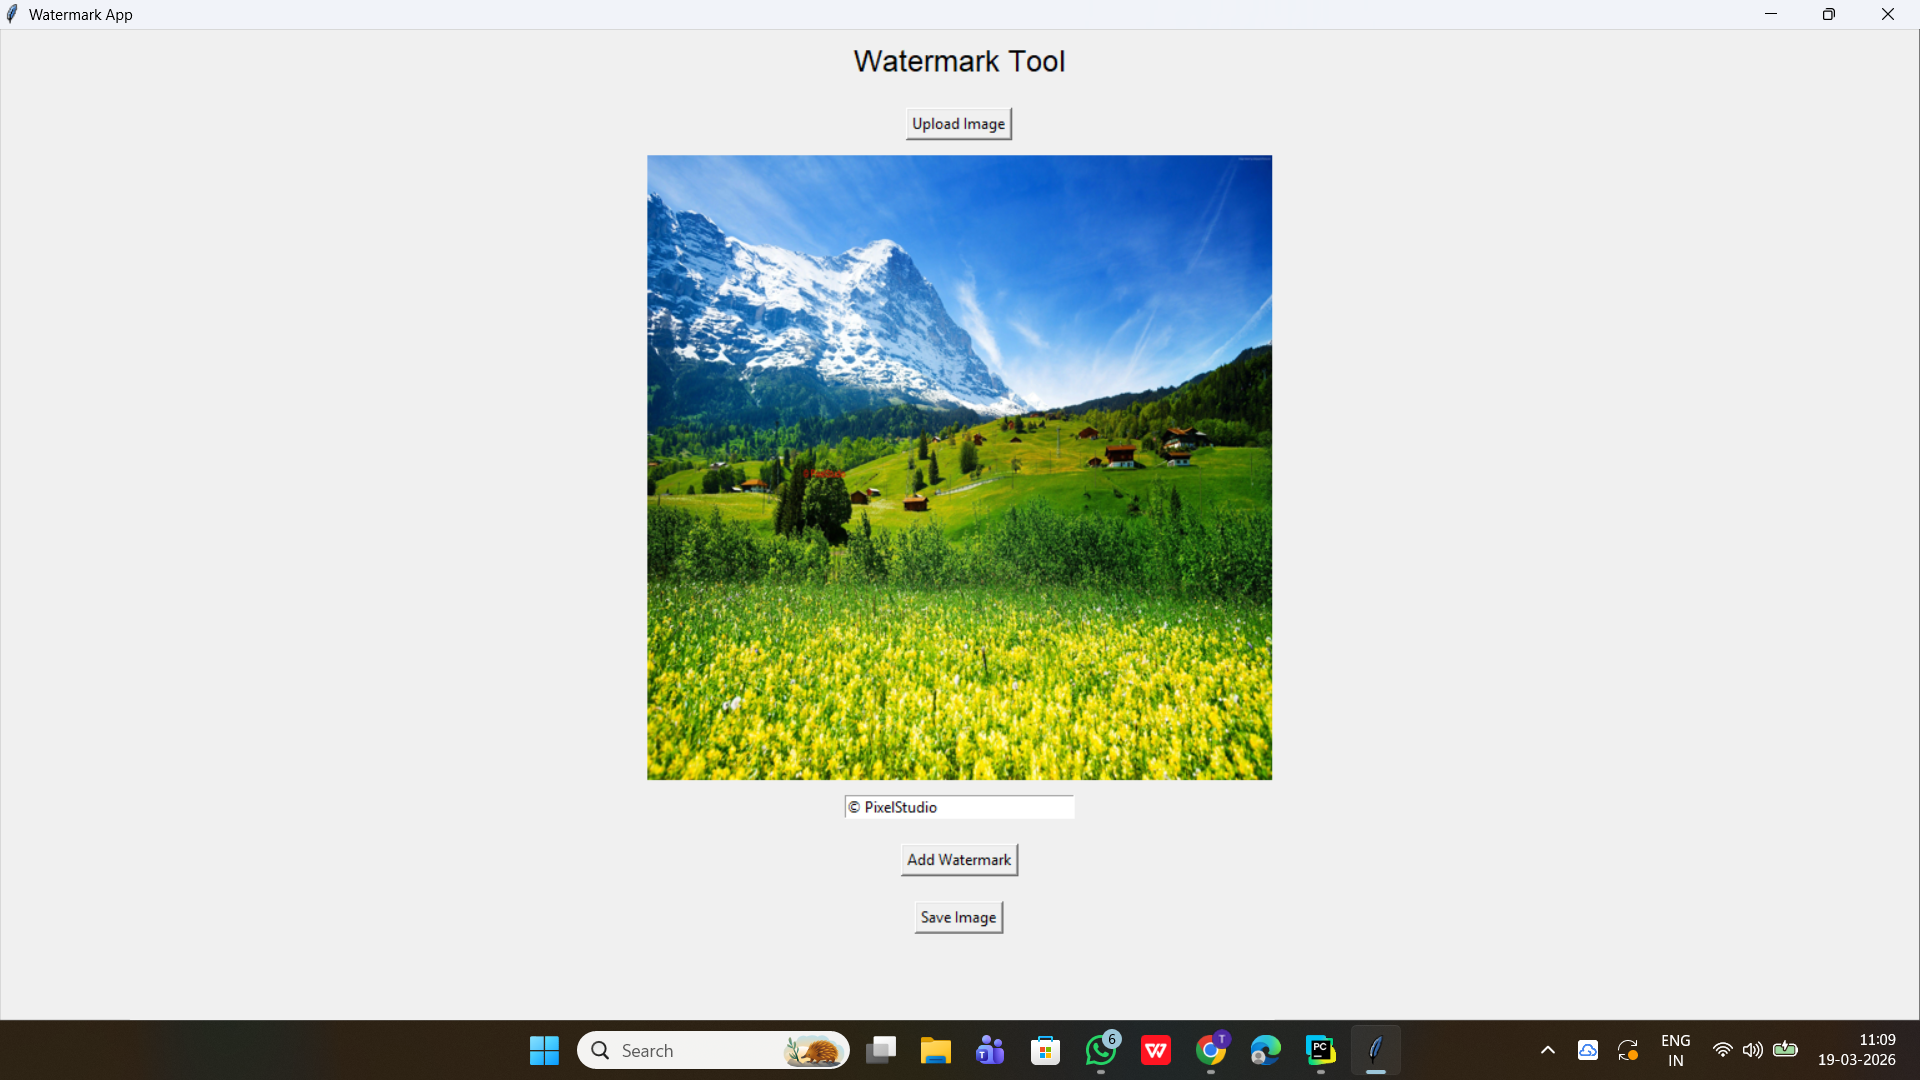Open WPS Office from the taskbar

click(x=1156, y=1050)
